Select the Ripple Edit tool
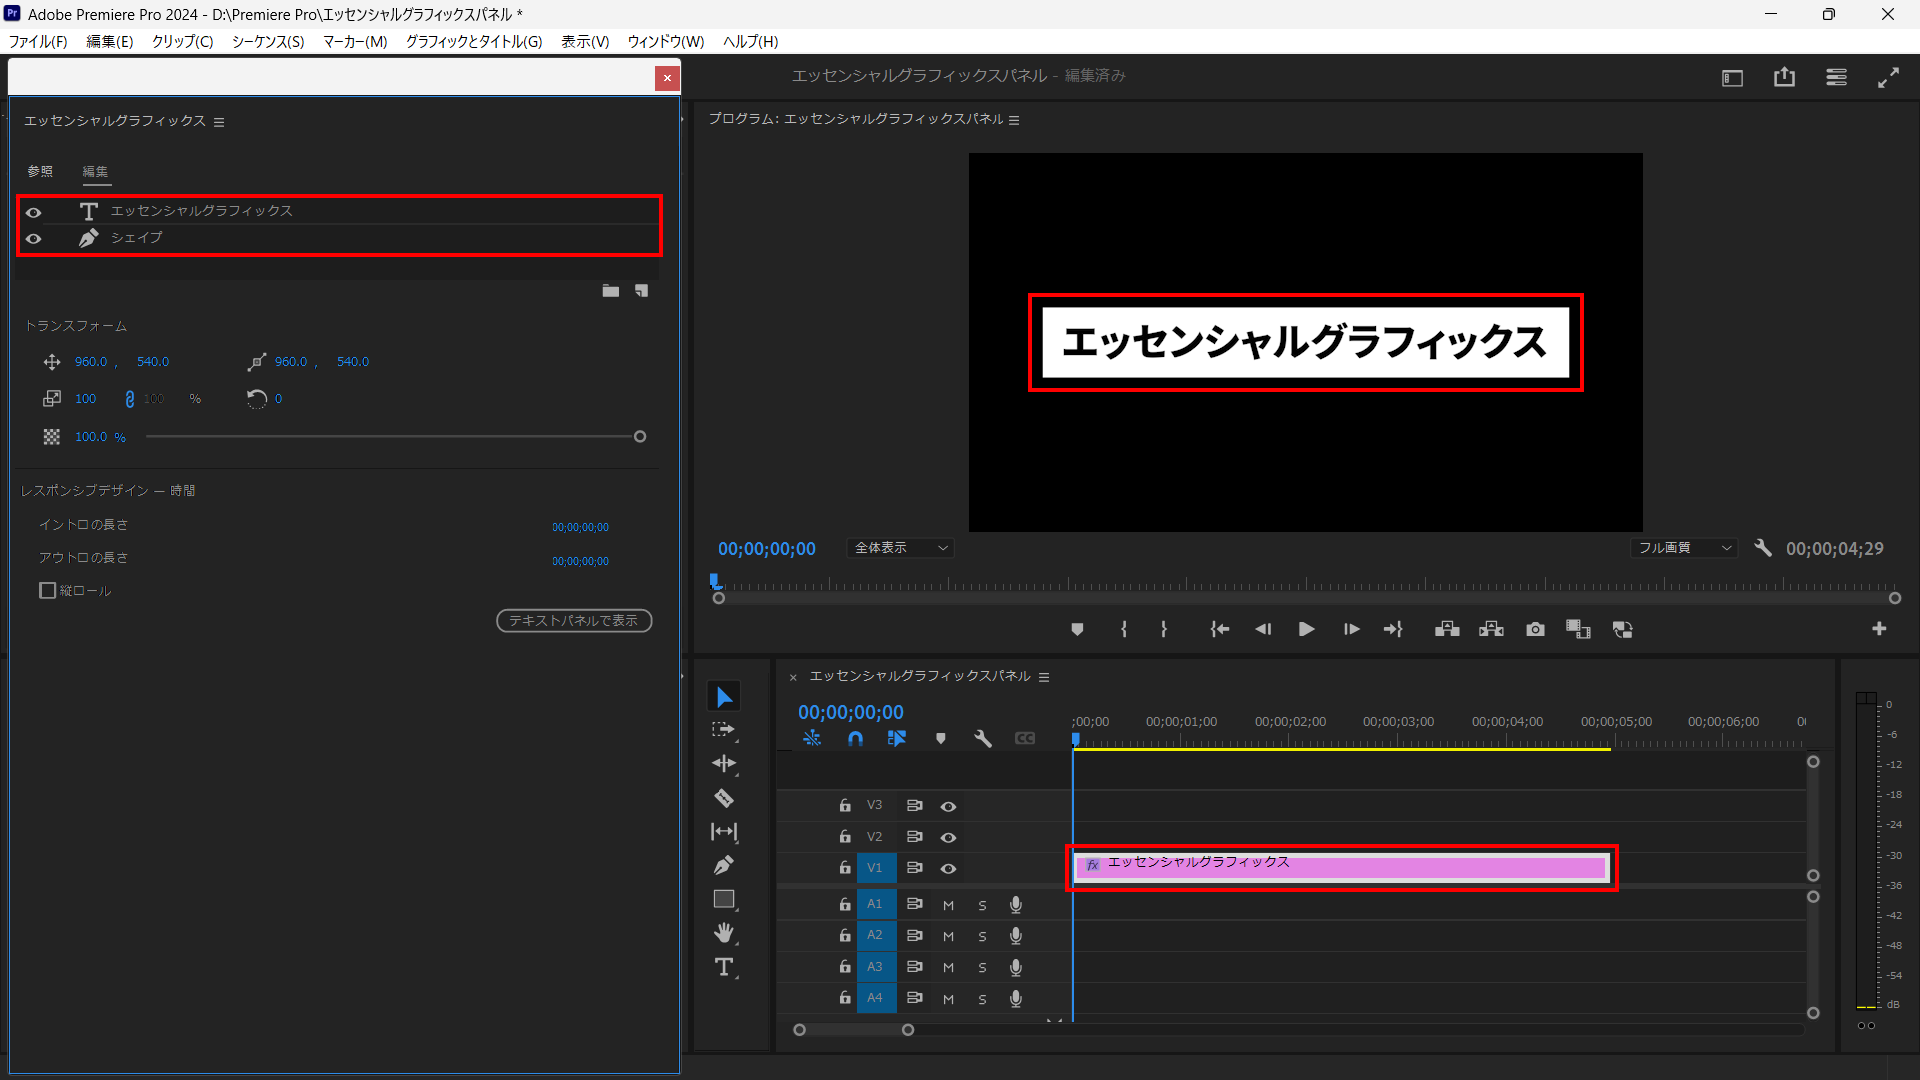 [x=724, y=764]
